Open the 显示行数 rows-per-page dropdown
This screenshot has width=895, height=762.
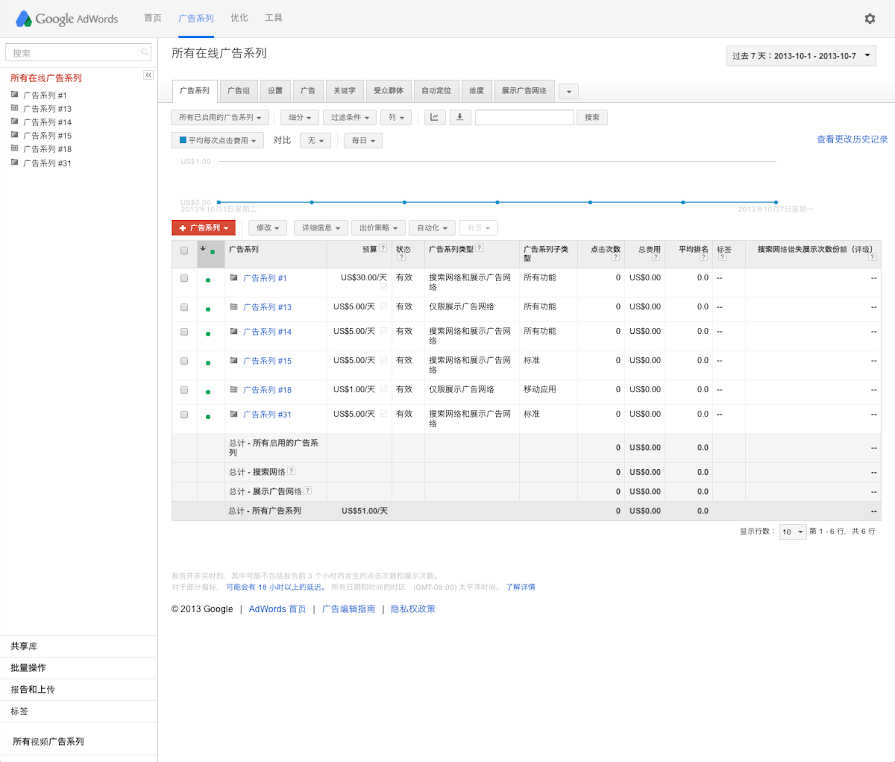click(x=792, y=532)
